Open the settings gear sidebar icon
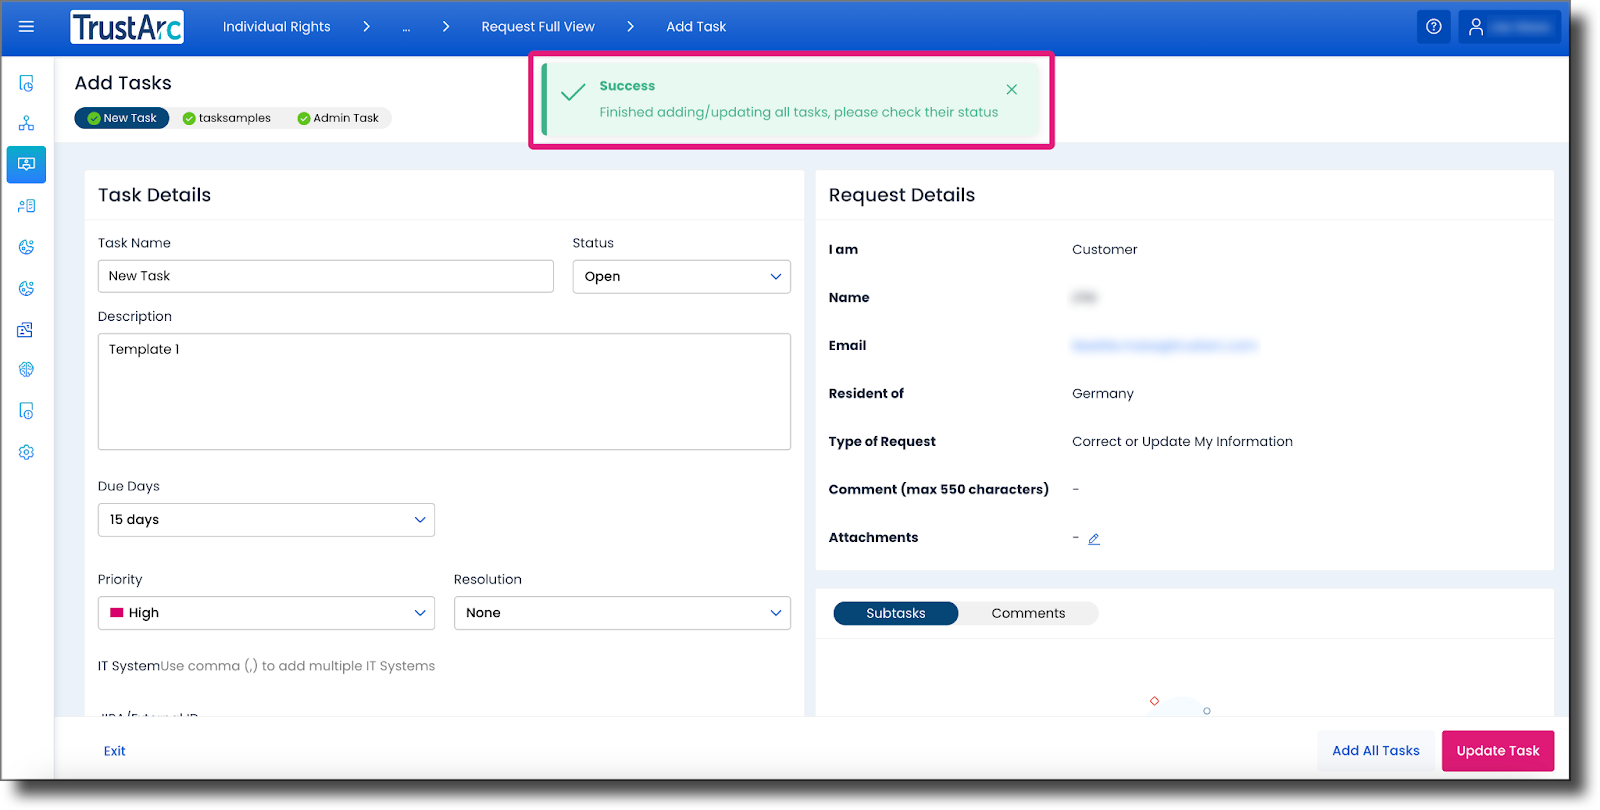This screenshot has width=1600, height=810. 27,452
